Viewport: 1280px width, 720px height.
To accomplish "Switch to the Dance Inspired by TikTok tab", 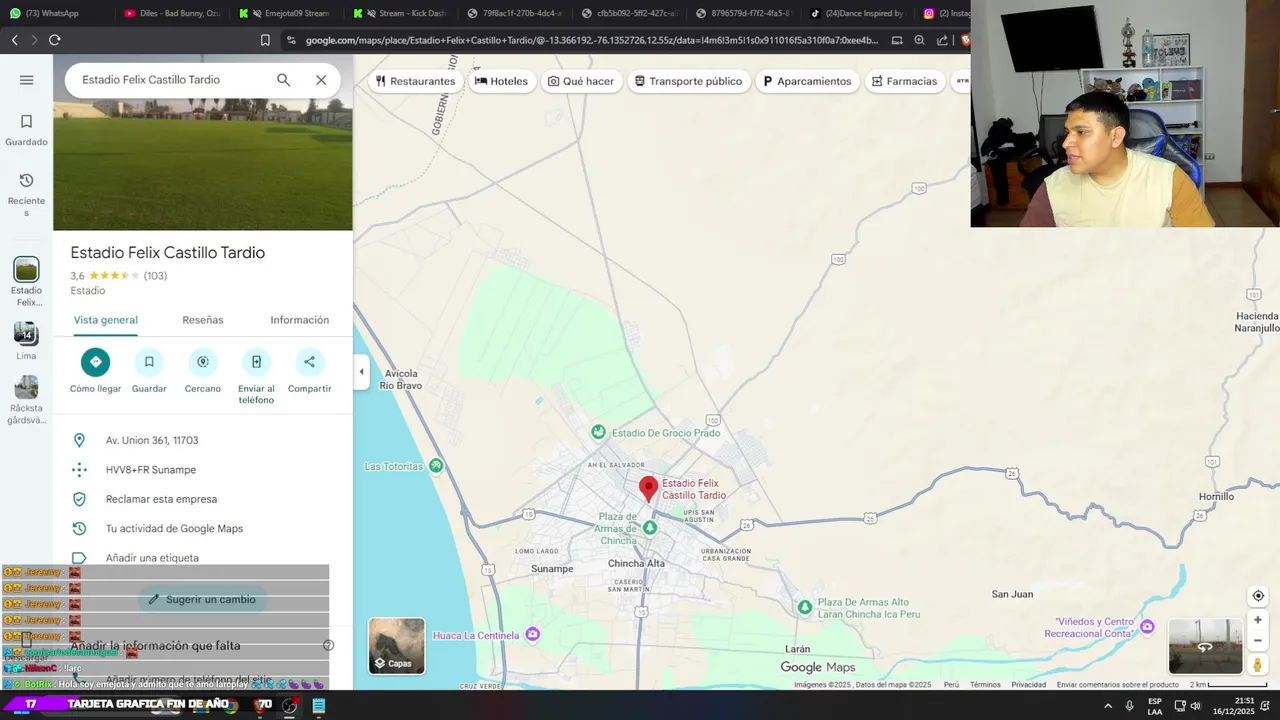I will point(856,13).
